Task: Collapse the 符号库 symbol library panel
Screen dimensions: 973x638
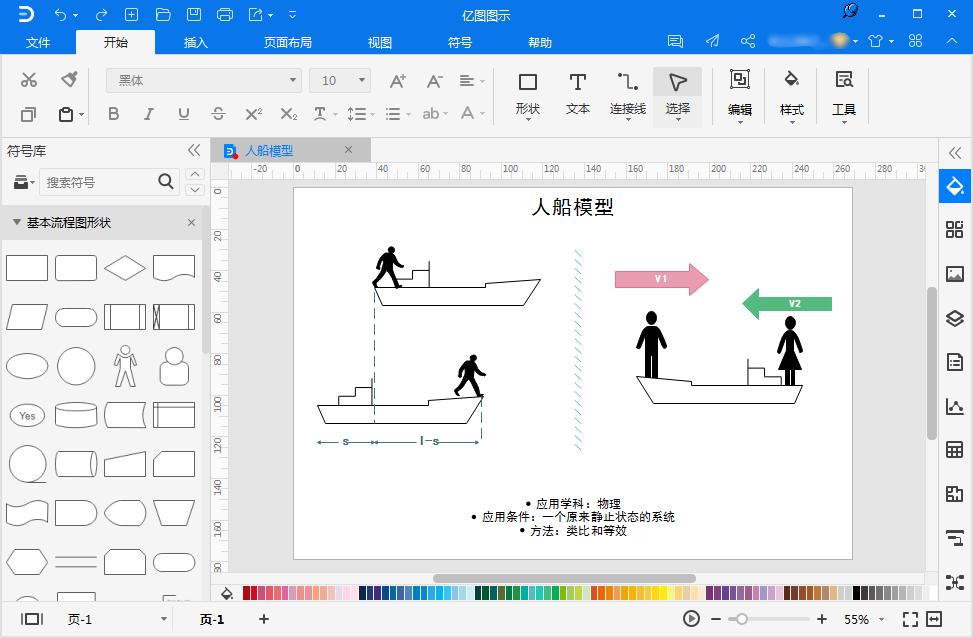Action: point(192,150)
